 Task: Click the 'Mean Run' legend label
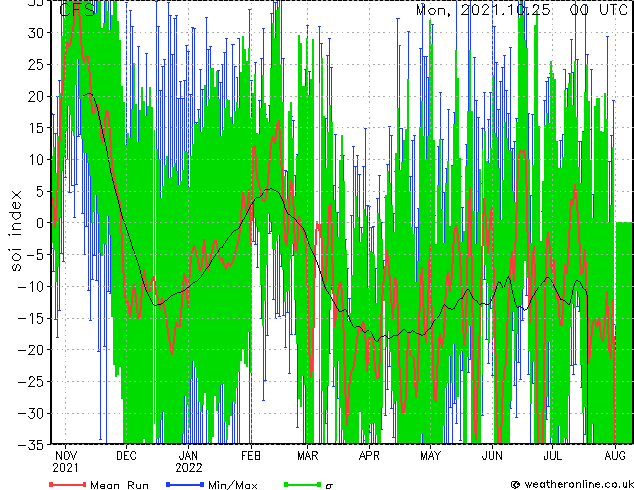(x=119, y=485)
